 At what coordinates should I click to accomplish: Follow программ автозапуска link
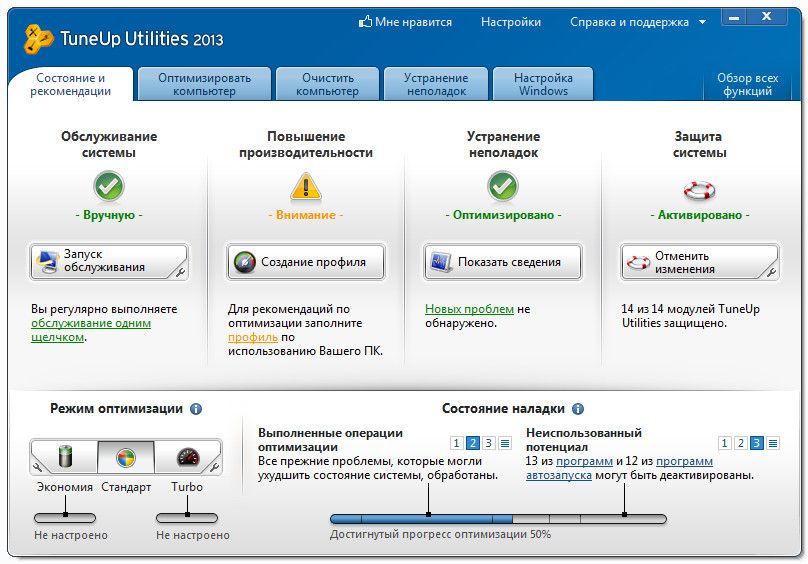(619, 468)
